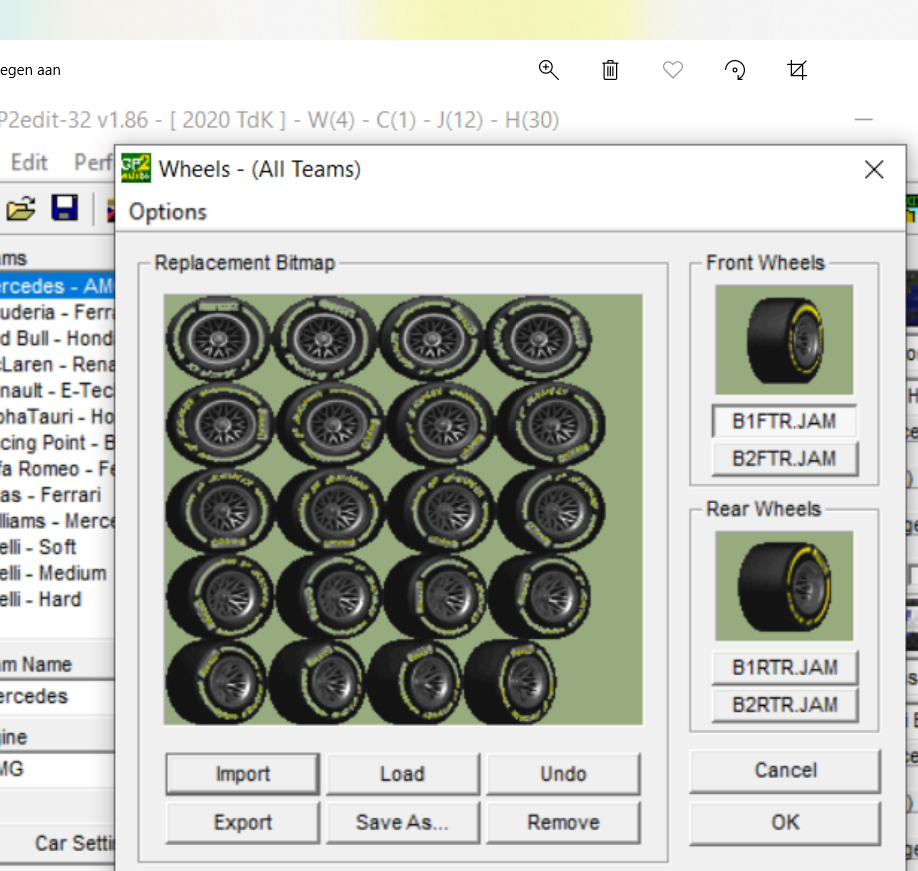This screenshot has height=871, width=918.
Task: Open the Edit menu
Action: tap(29, 162)
